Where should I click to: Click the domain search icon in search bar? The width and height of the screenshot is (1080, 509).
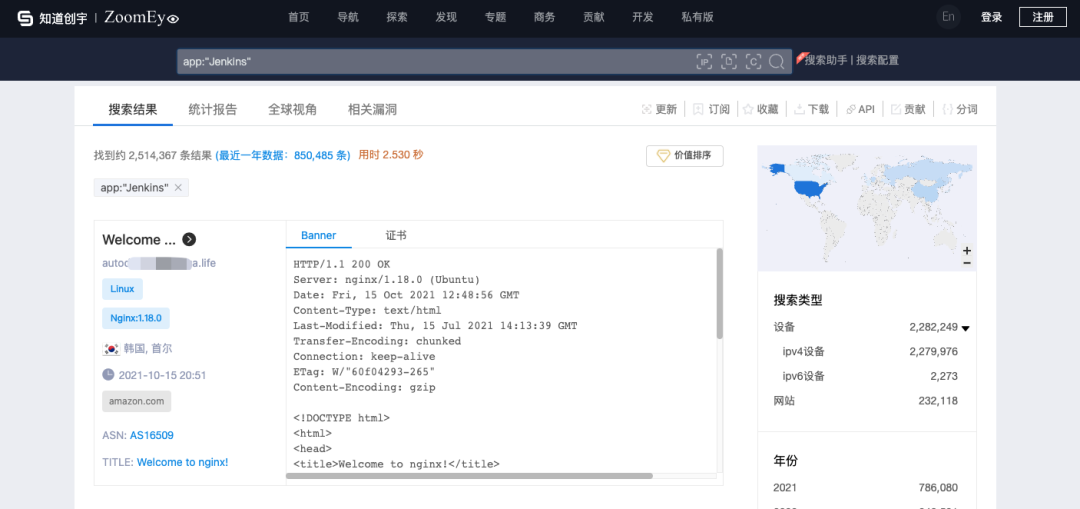(x=729, y=62)
